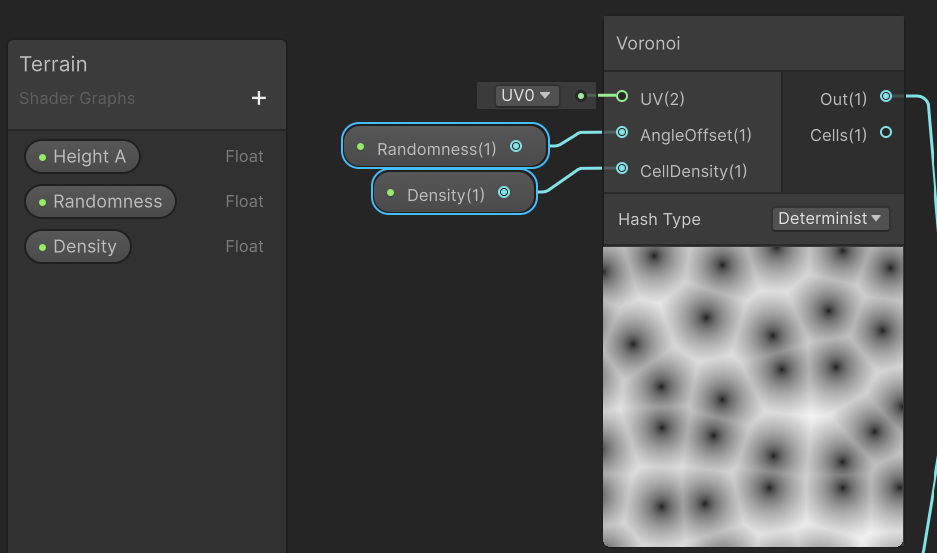Open the Hash Type Deterministic dropdown

tap(830, 219)
